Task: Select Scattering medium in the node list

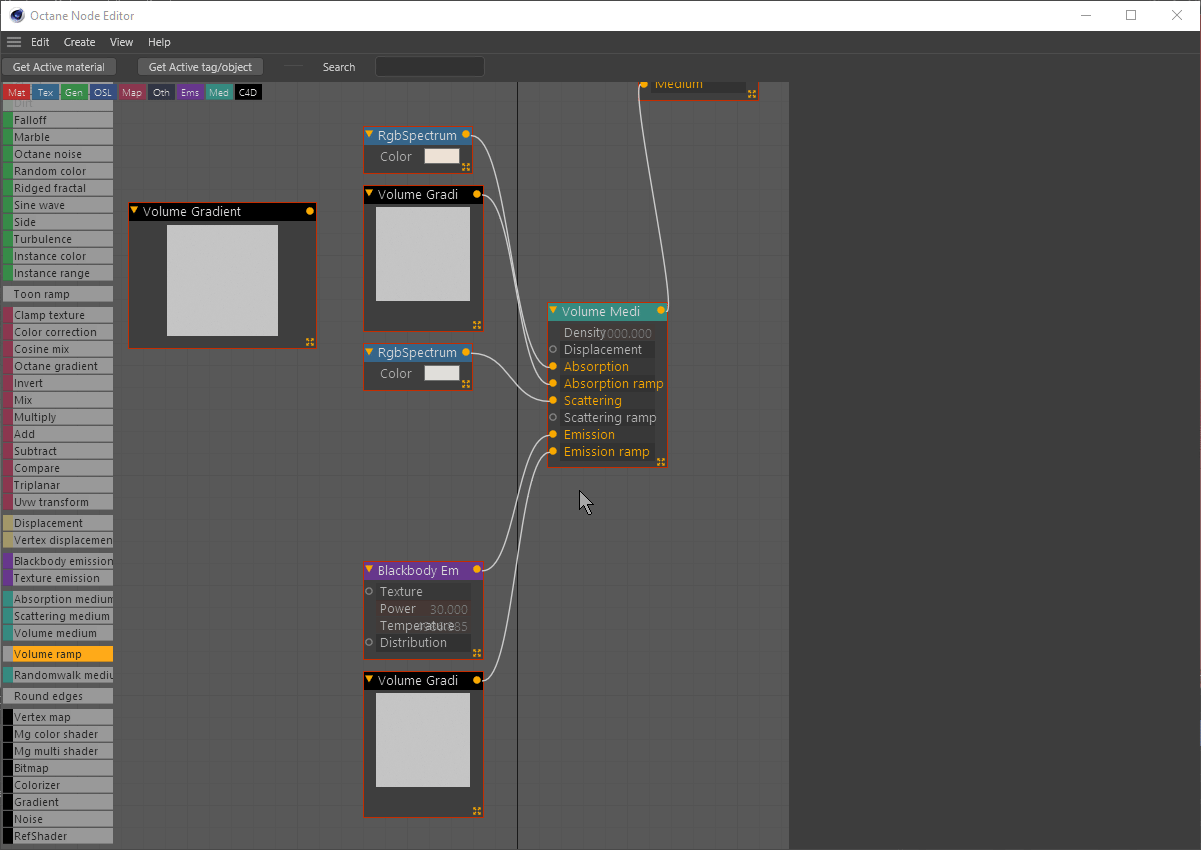Action: coord(58,616)
